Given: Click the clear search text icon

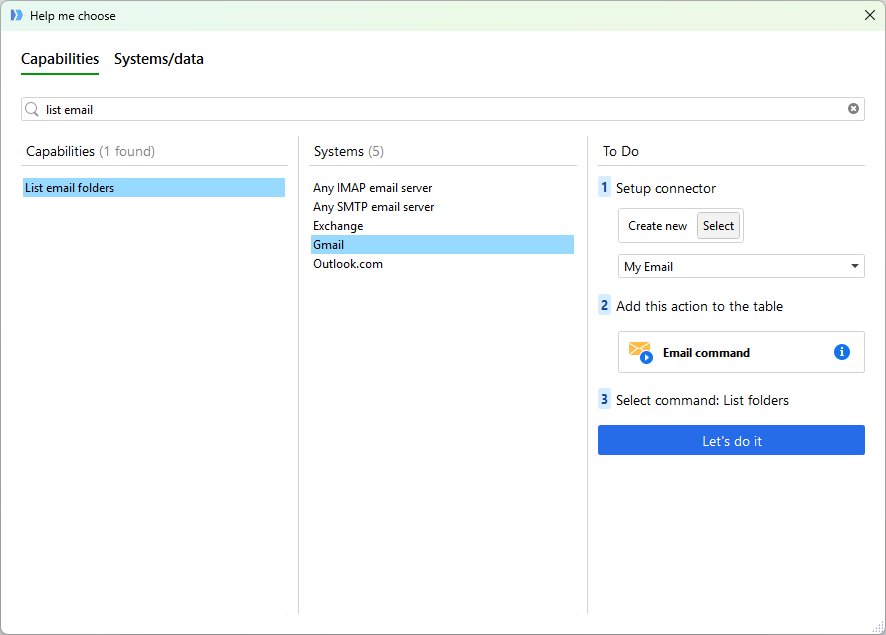Looking at the screenshot, I should (x=853, y=109).
